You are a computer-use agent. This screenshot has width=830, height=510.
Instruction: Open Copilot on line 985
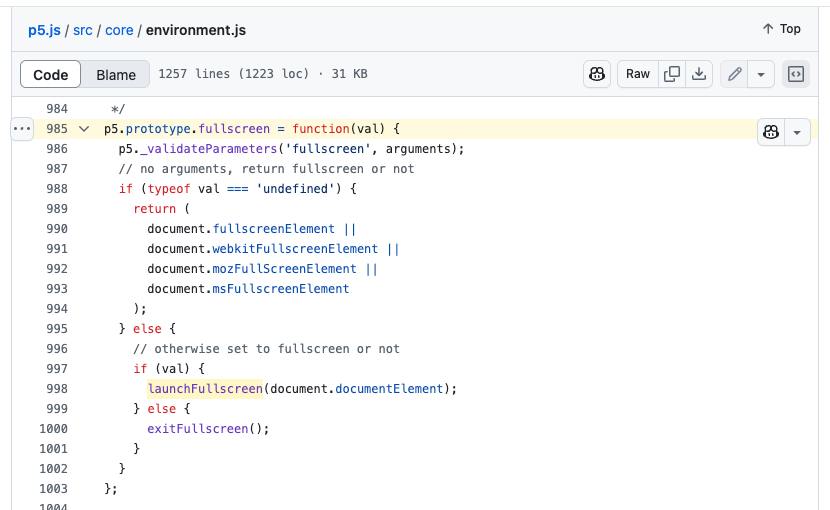click(x=771, y=132)
